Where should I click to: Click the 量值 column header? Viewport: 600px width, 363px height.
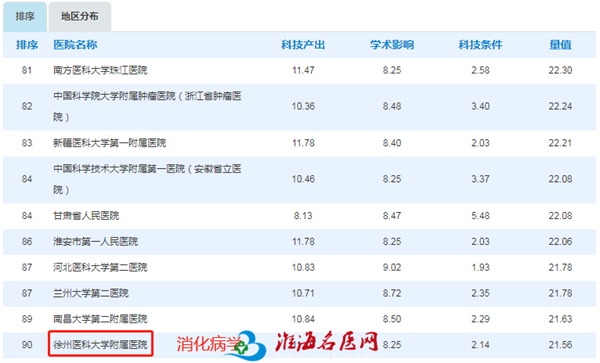click(x=560, y=45)
